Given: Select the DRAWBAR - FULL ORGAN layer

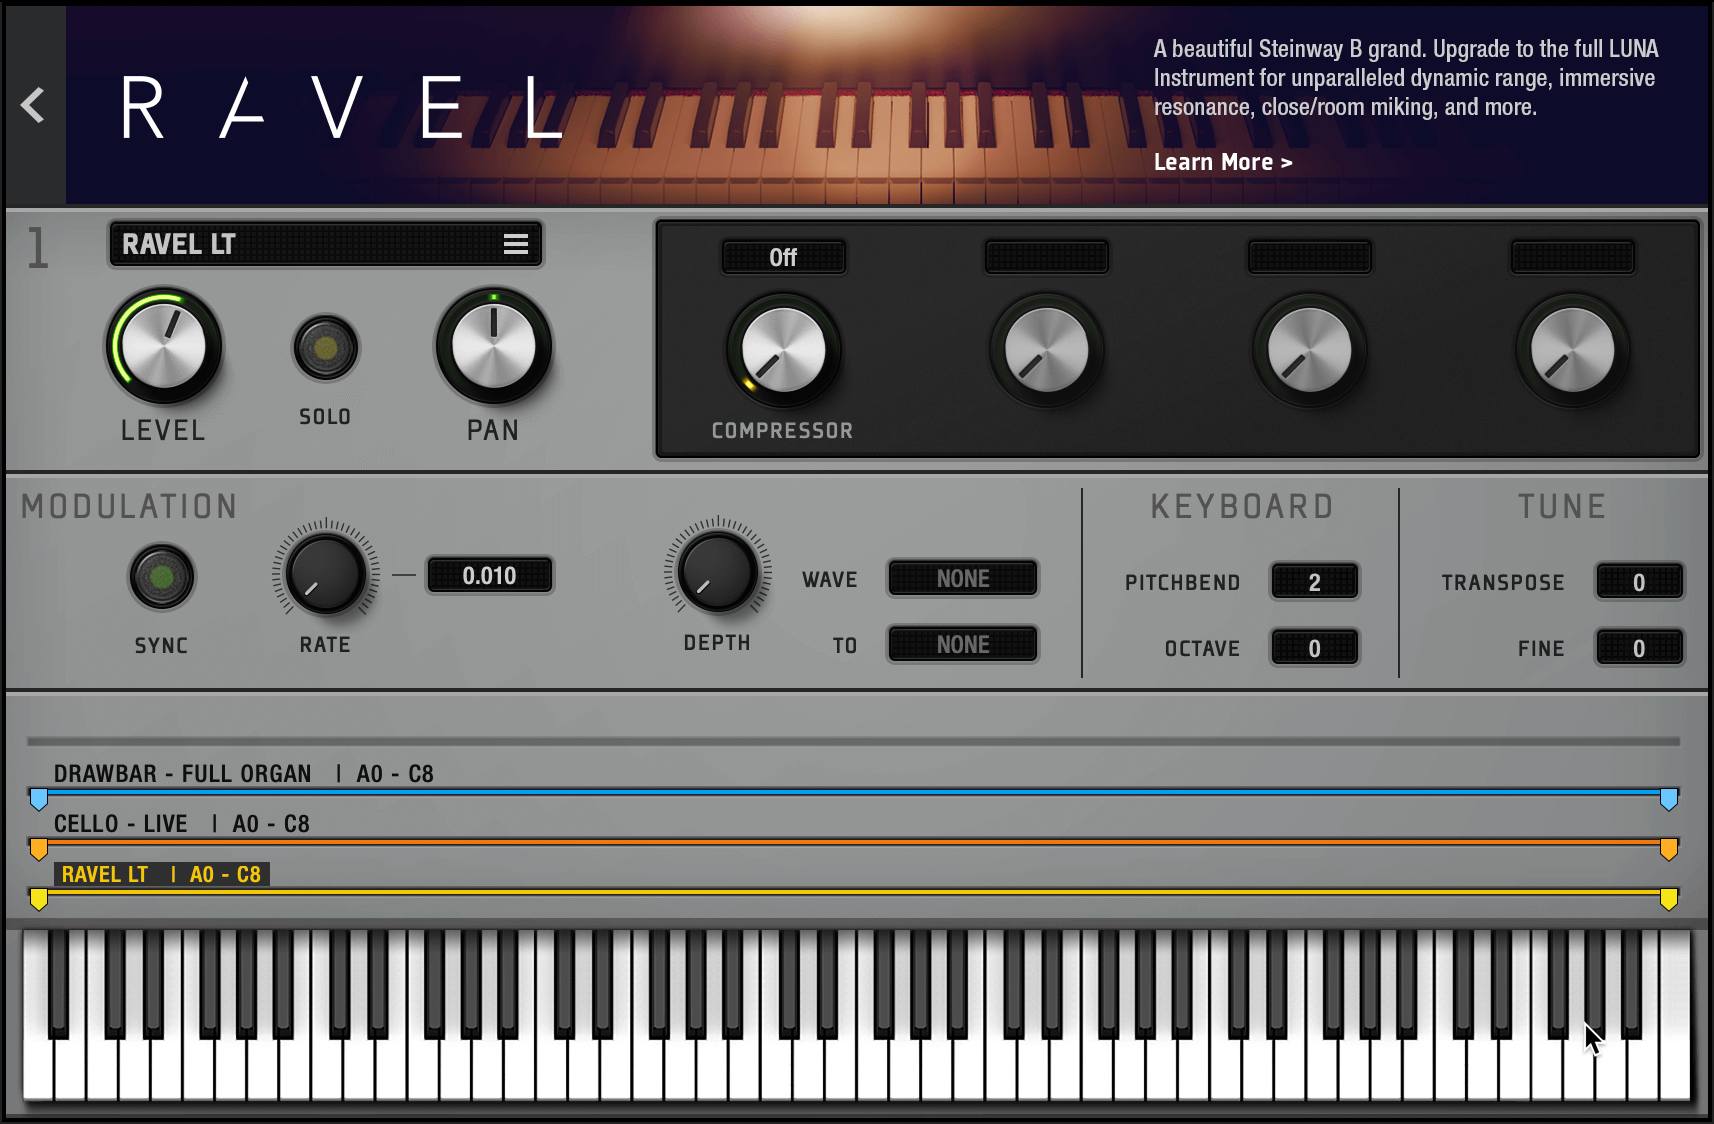Looking at the screenshot, I should 183,774.
